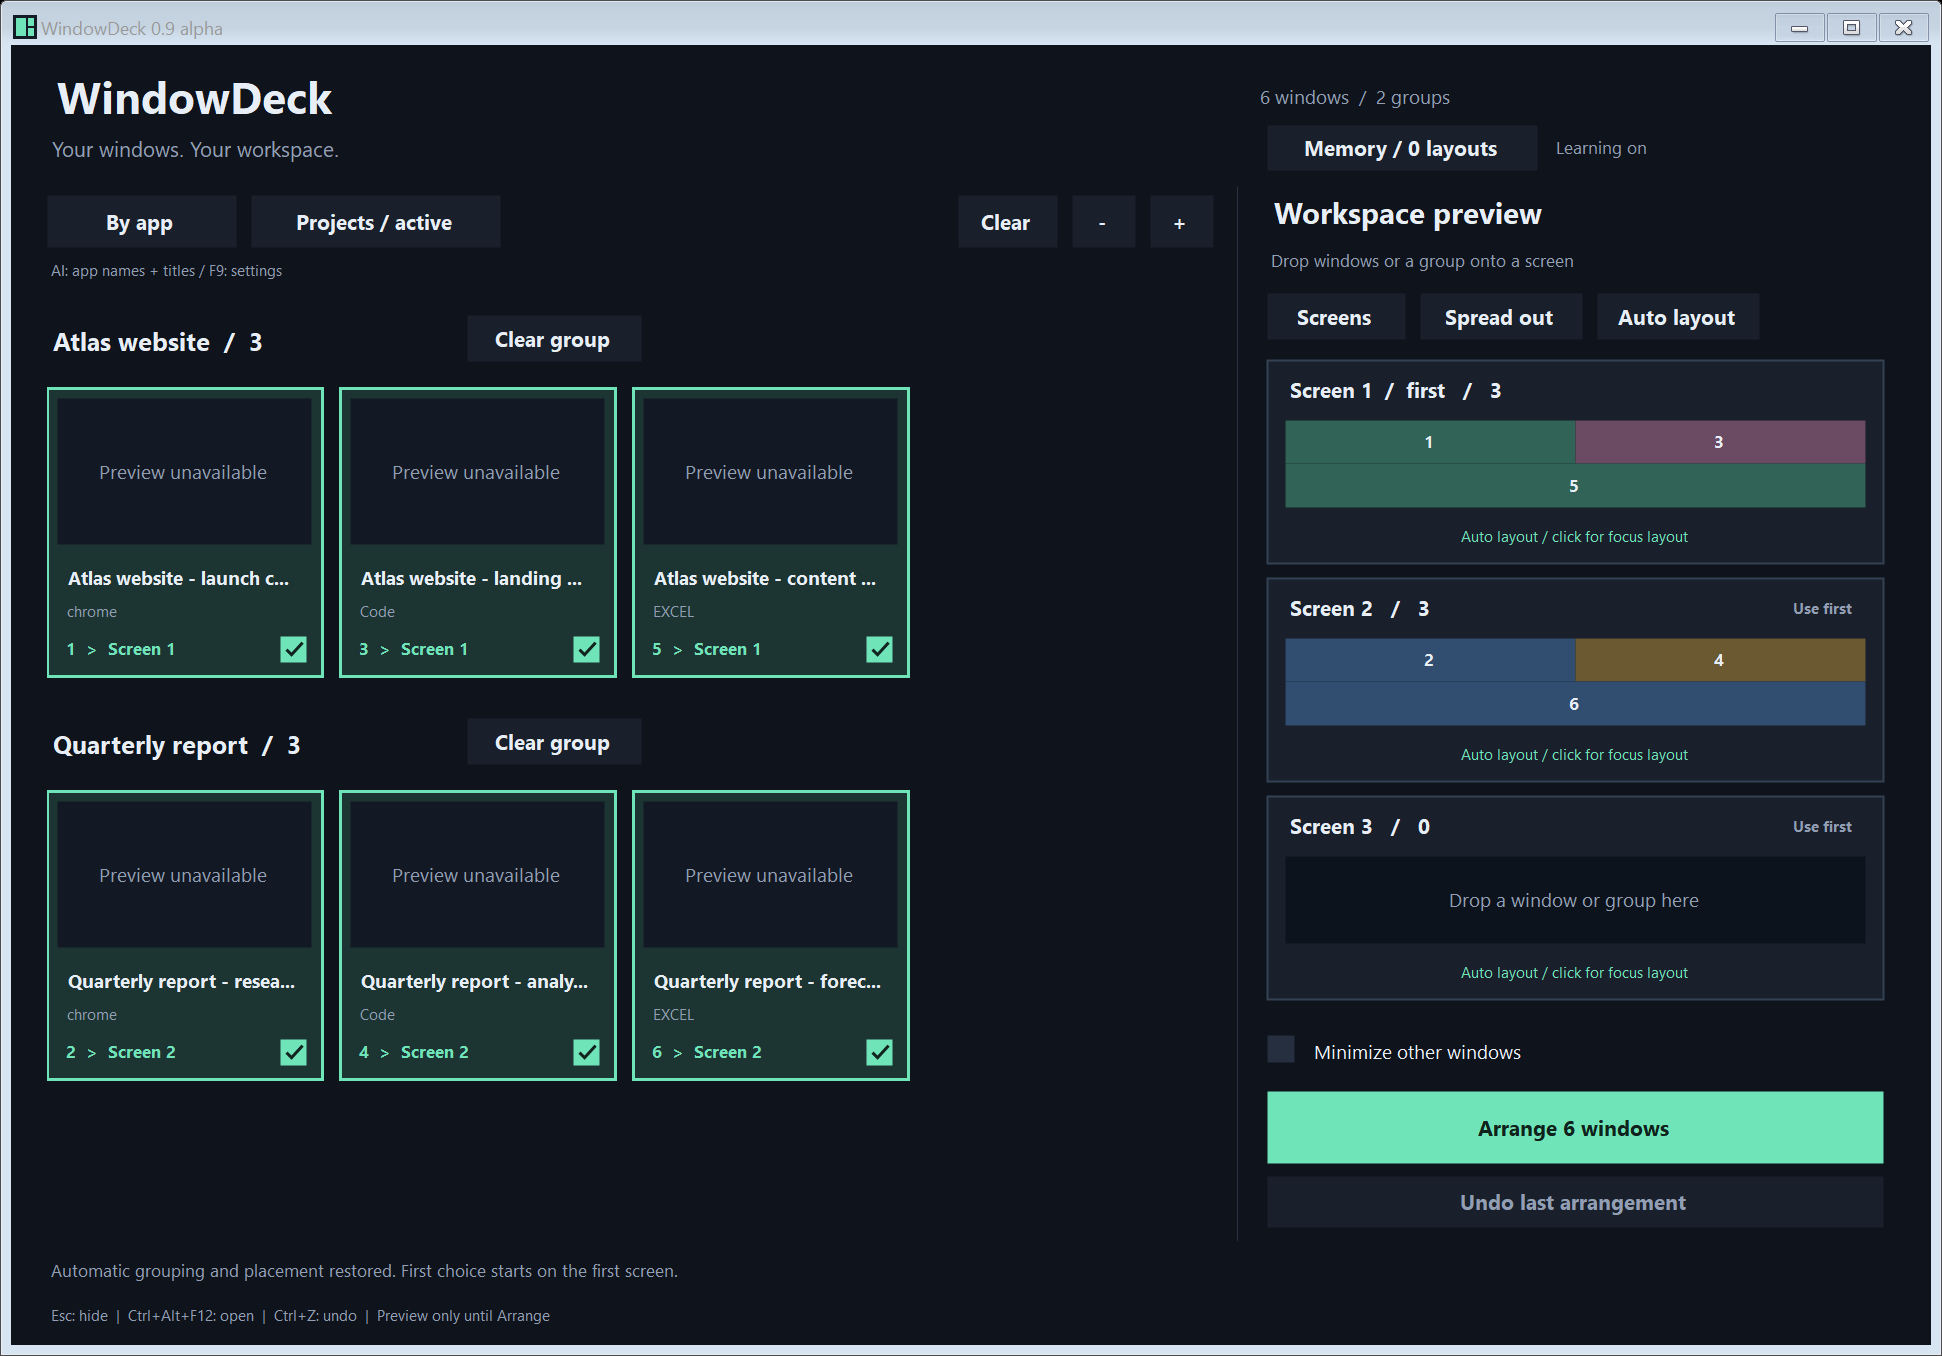
Task: Select green window 1 tile on Screen 1
Action: (1430, 442)
